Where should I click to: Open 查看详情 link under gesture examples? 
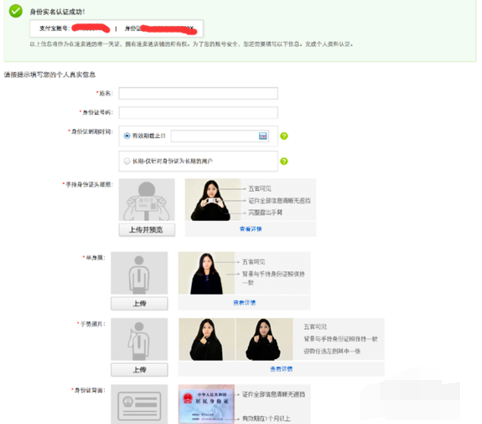[x=281, y=369]
